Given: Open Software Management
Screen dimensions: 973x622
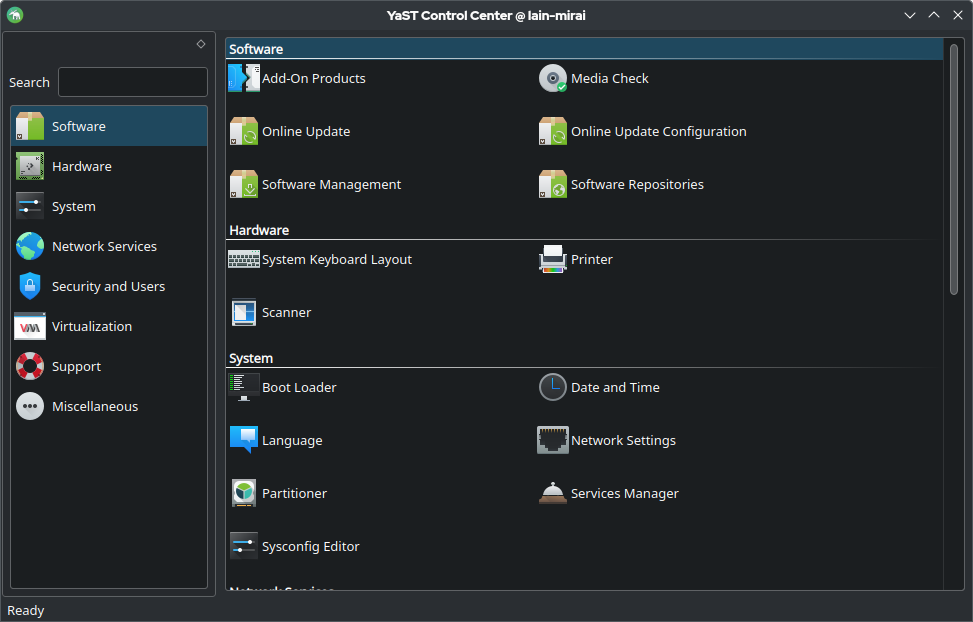Looking at the screenshot, I should [x=331, y=185].
